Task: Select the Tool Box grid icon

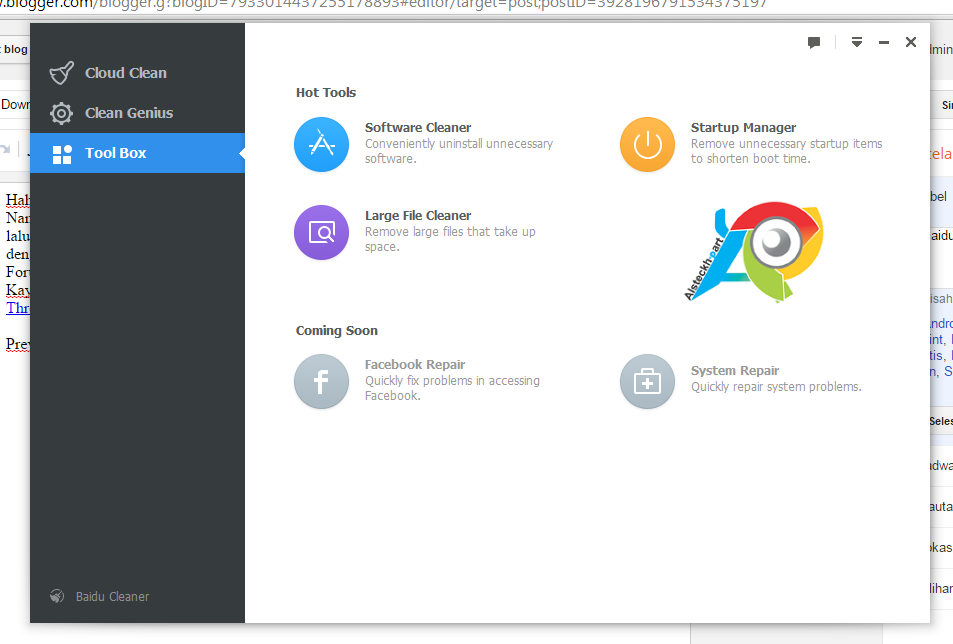Action: click(62, 154)
